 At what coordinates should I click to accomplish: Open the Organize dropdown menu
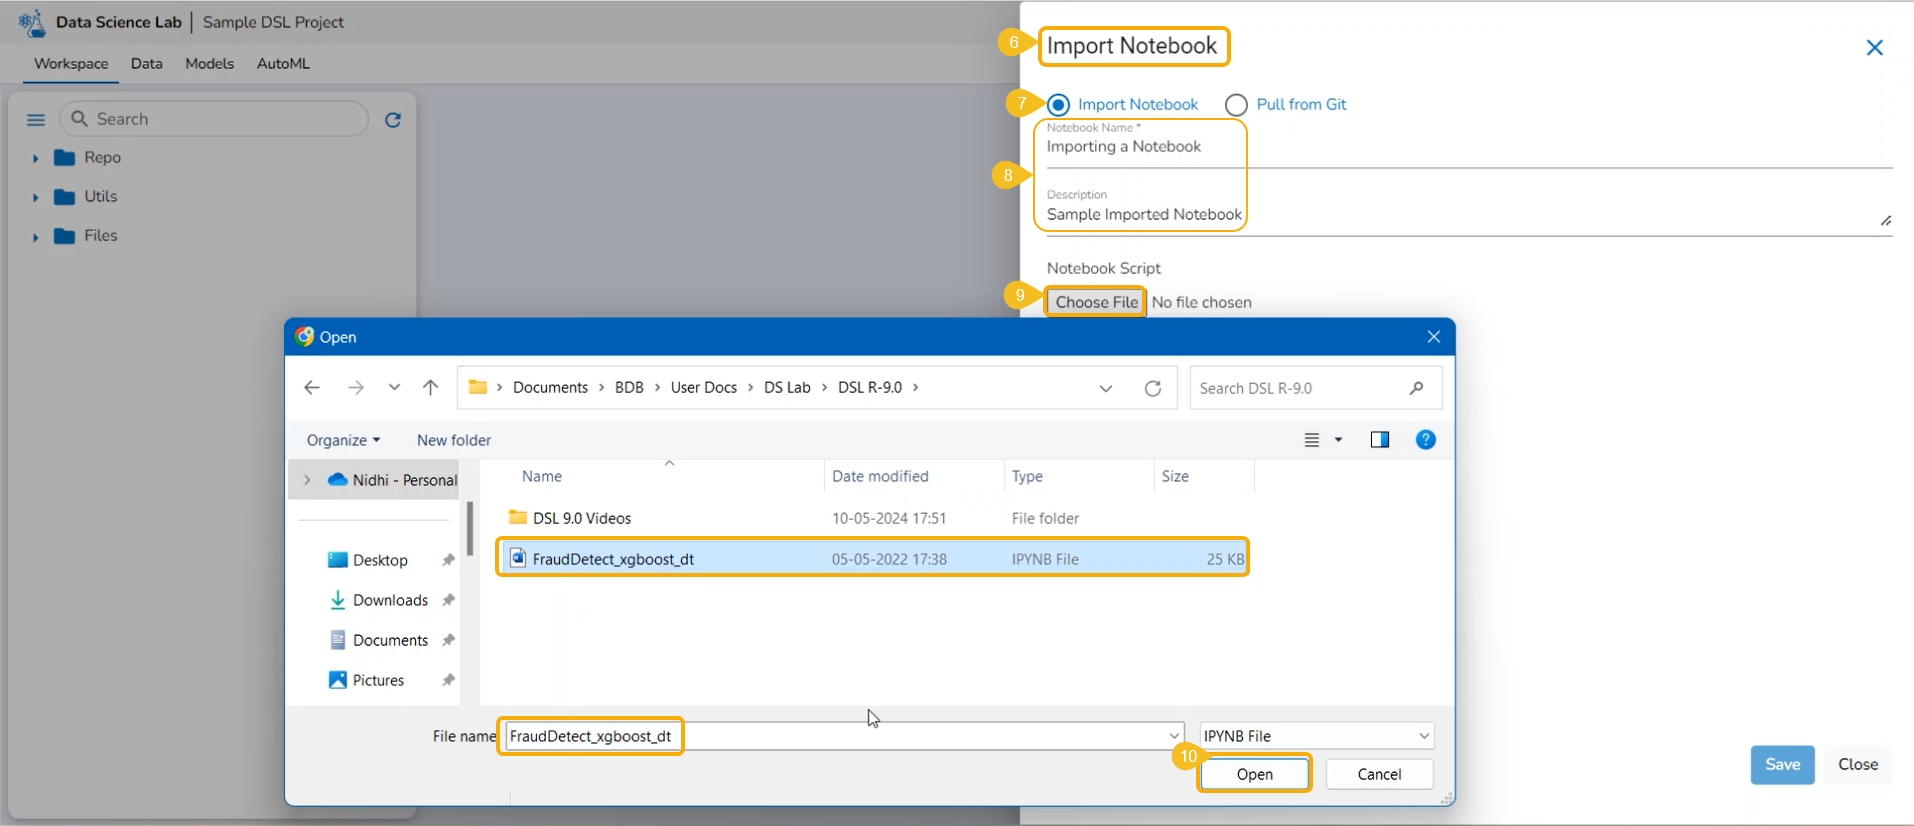point(343,440)
